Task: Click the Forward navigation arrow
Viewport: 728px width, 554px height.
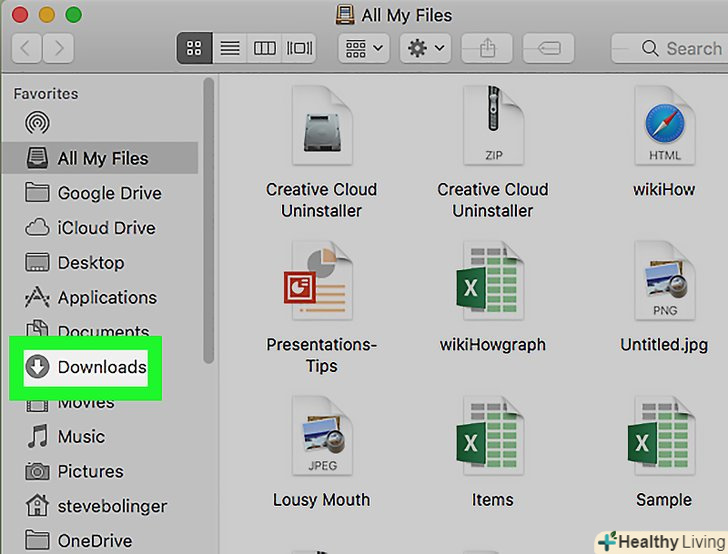Action: (x=59, y=48)
